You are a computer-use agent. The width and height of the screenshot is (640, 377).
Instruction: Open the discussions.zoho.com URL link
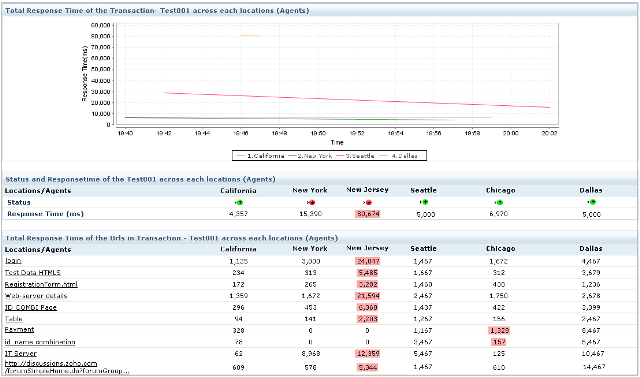(x=67, y=367)
